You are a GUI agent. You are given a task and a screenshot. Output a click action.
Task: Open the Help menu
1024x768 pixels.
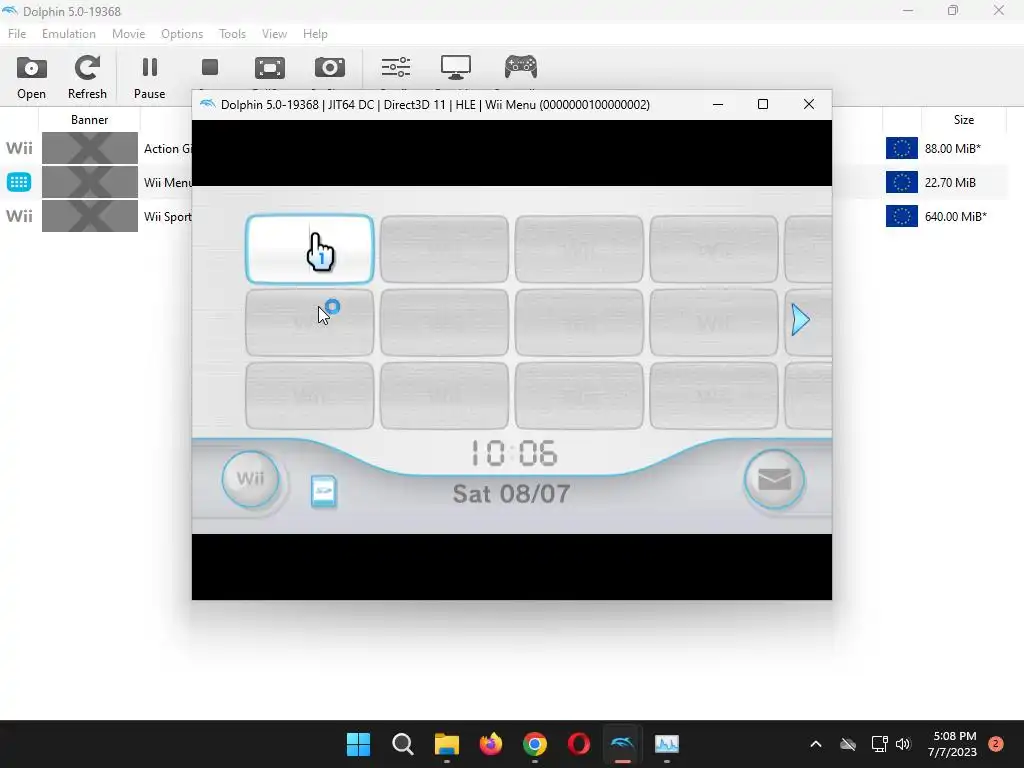click(315, 34)
